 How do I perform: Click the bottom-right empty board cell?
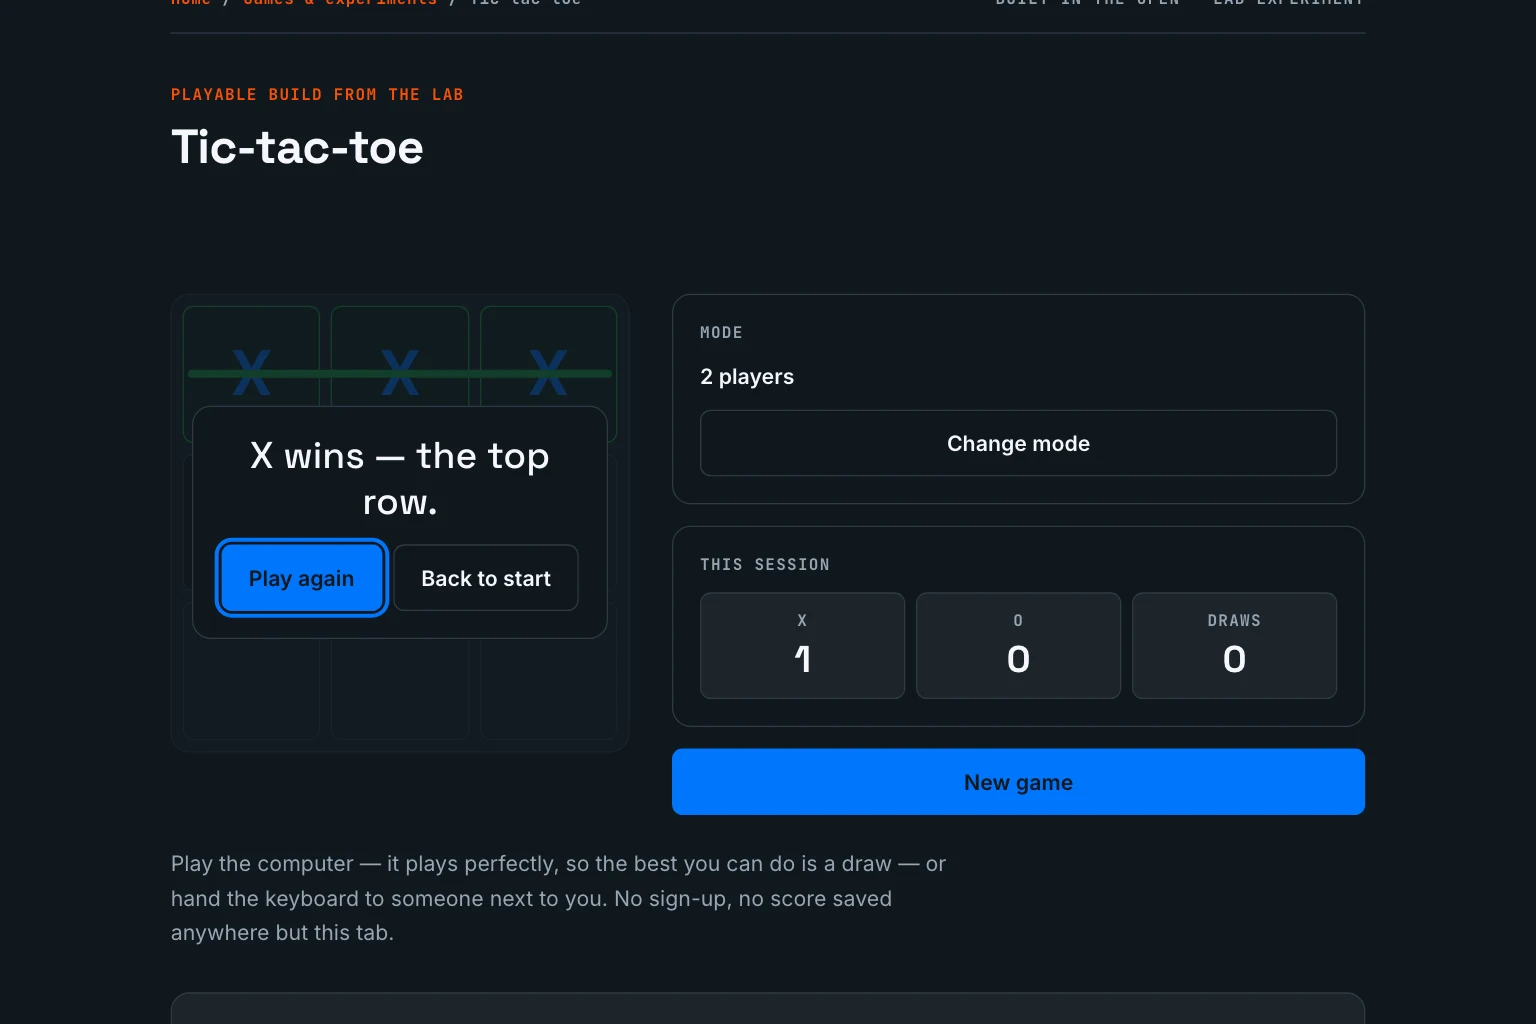coord(549,690)
